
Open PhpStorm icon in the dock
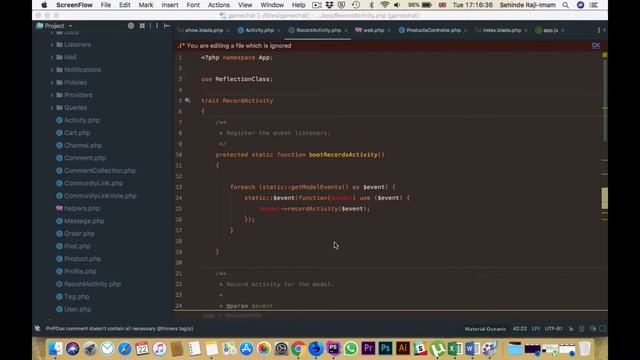click(x=333, y=349)
